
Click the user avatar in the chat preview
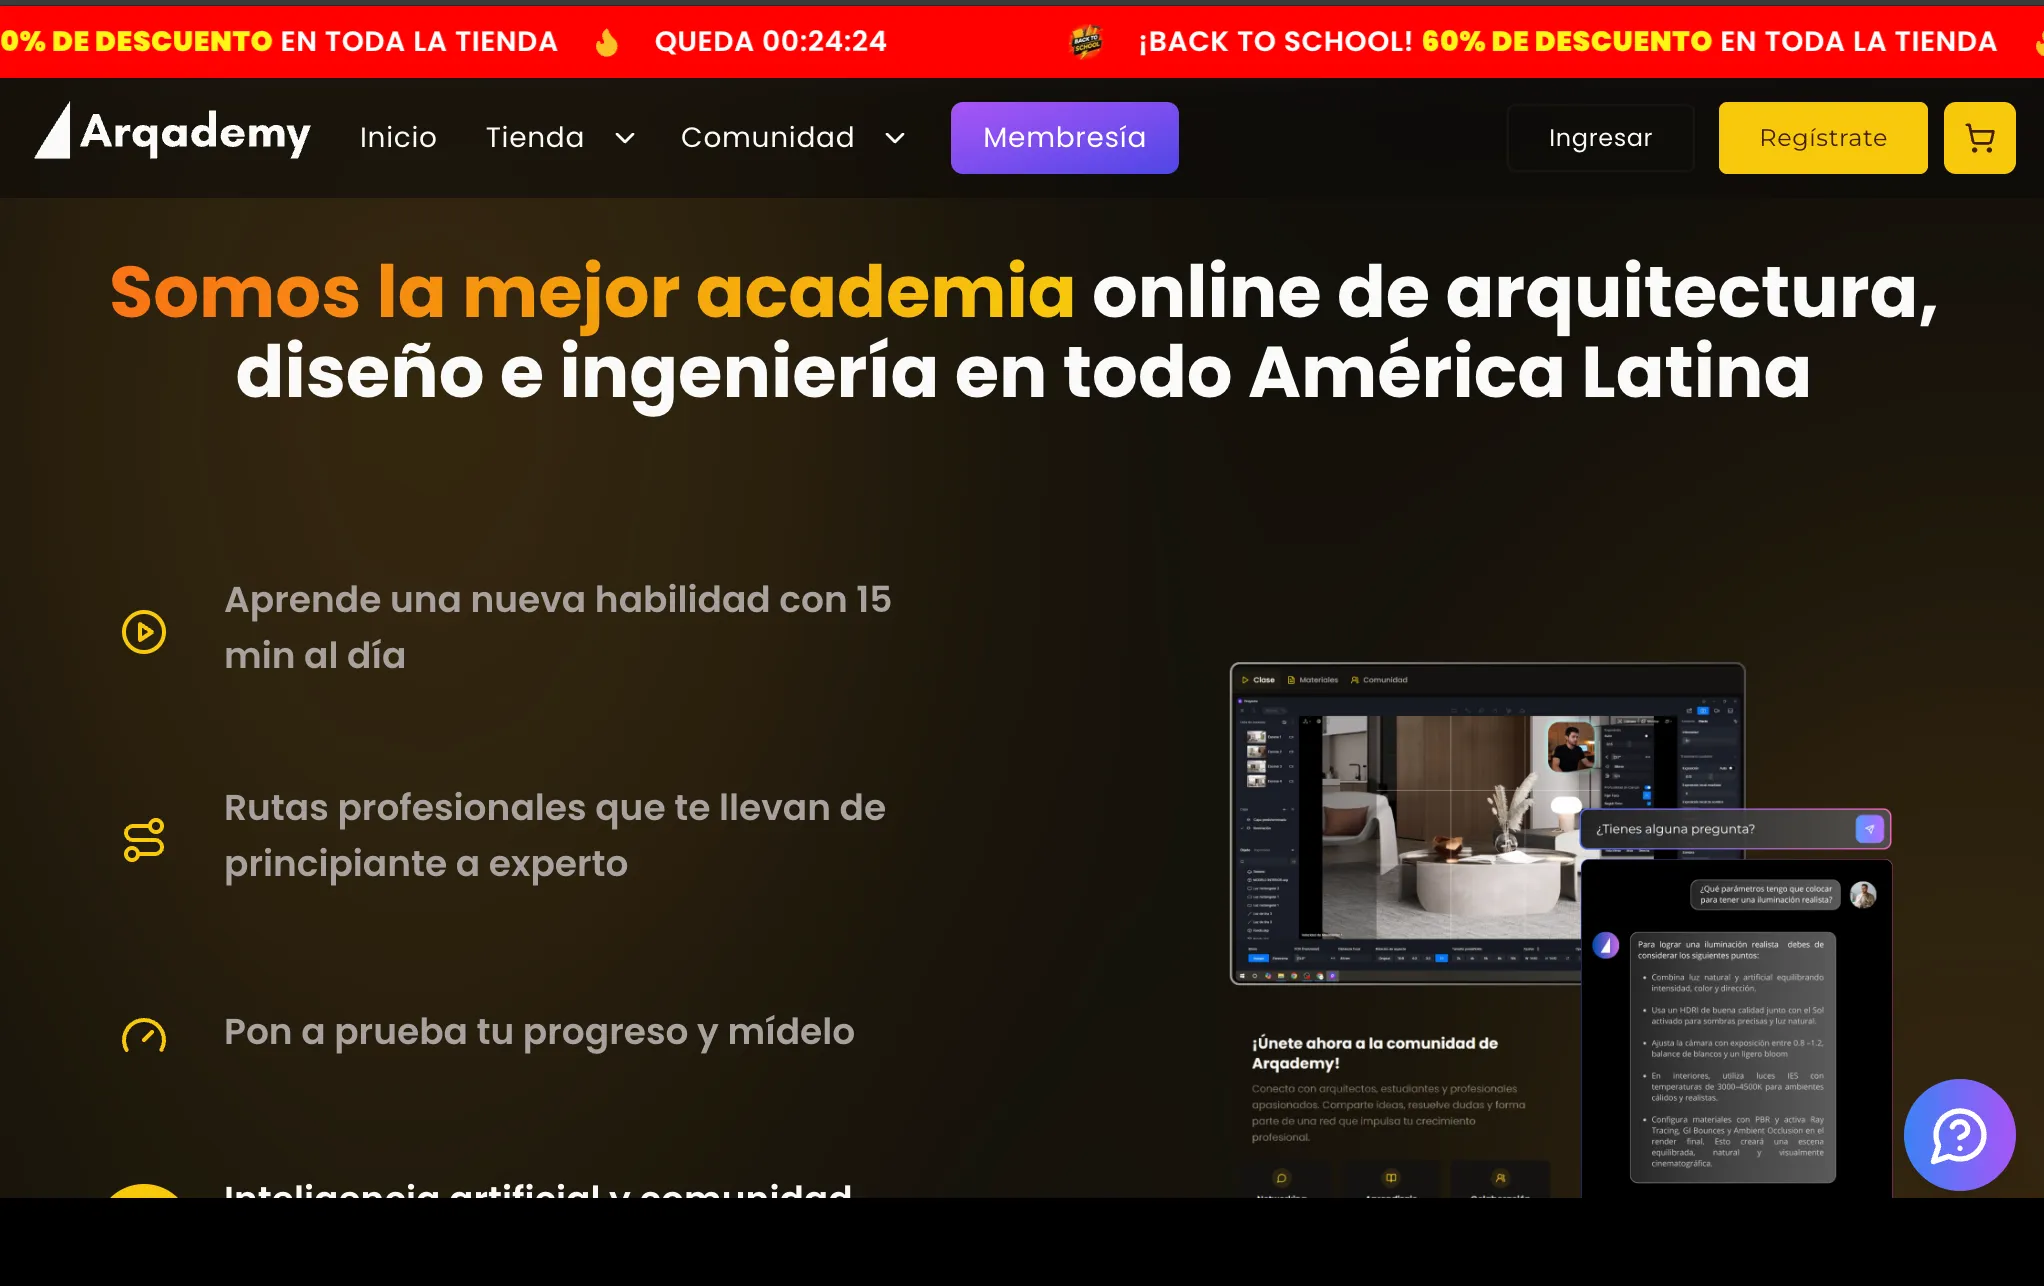click(x=1863, y=894)
